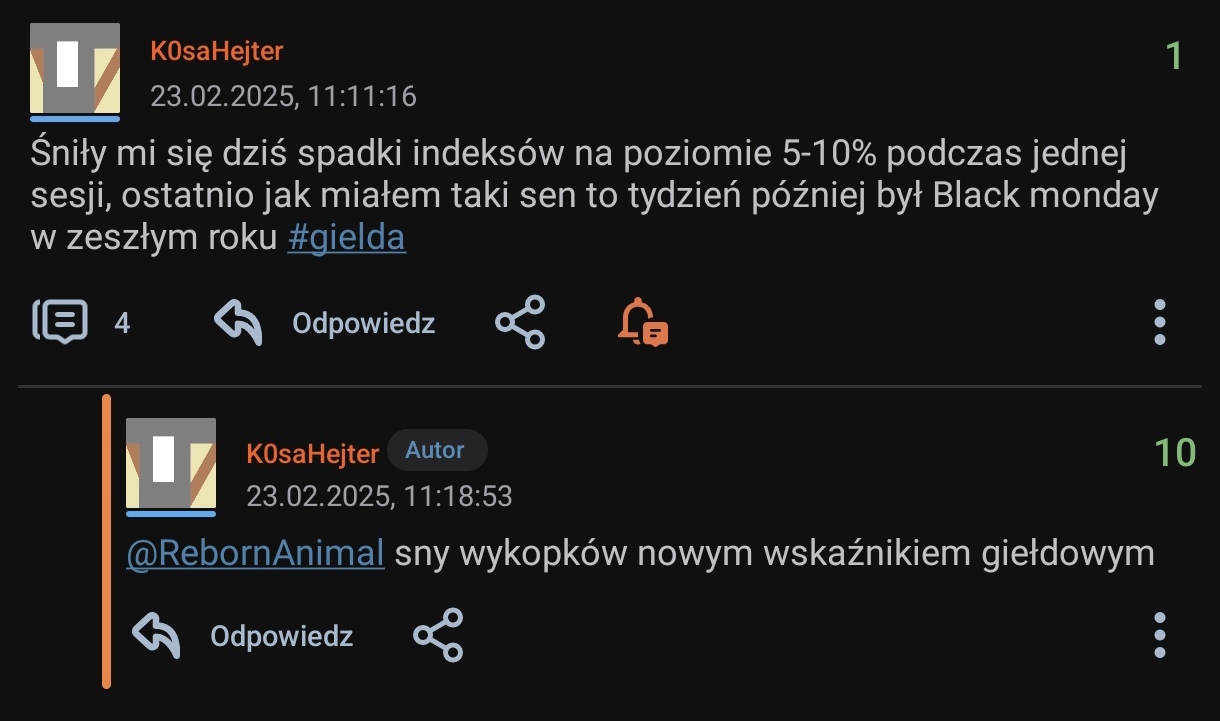Click the comment timestamp 11:18:53
The height and width of the screenshot is (721, 1220).
coord(379,496)
